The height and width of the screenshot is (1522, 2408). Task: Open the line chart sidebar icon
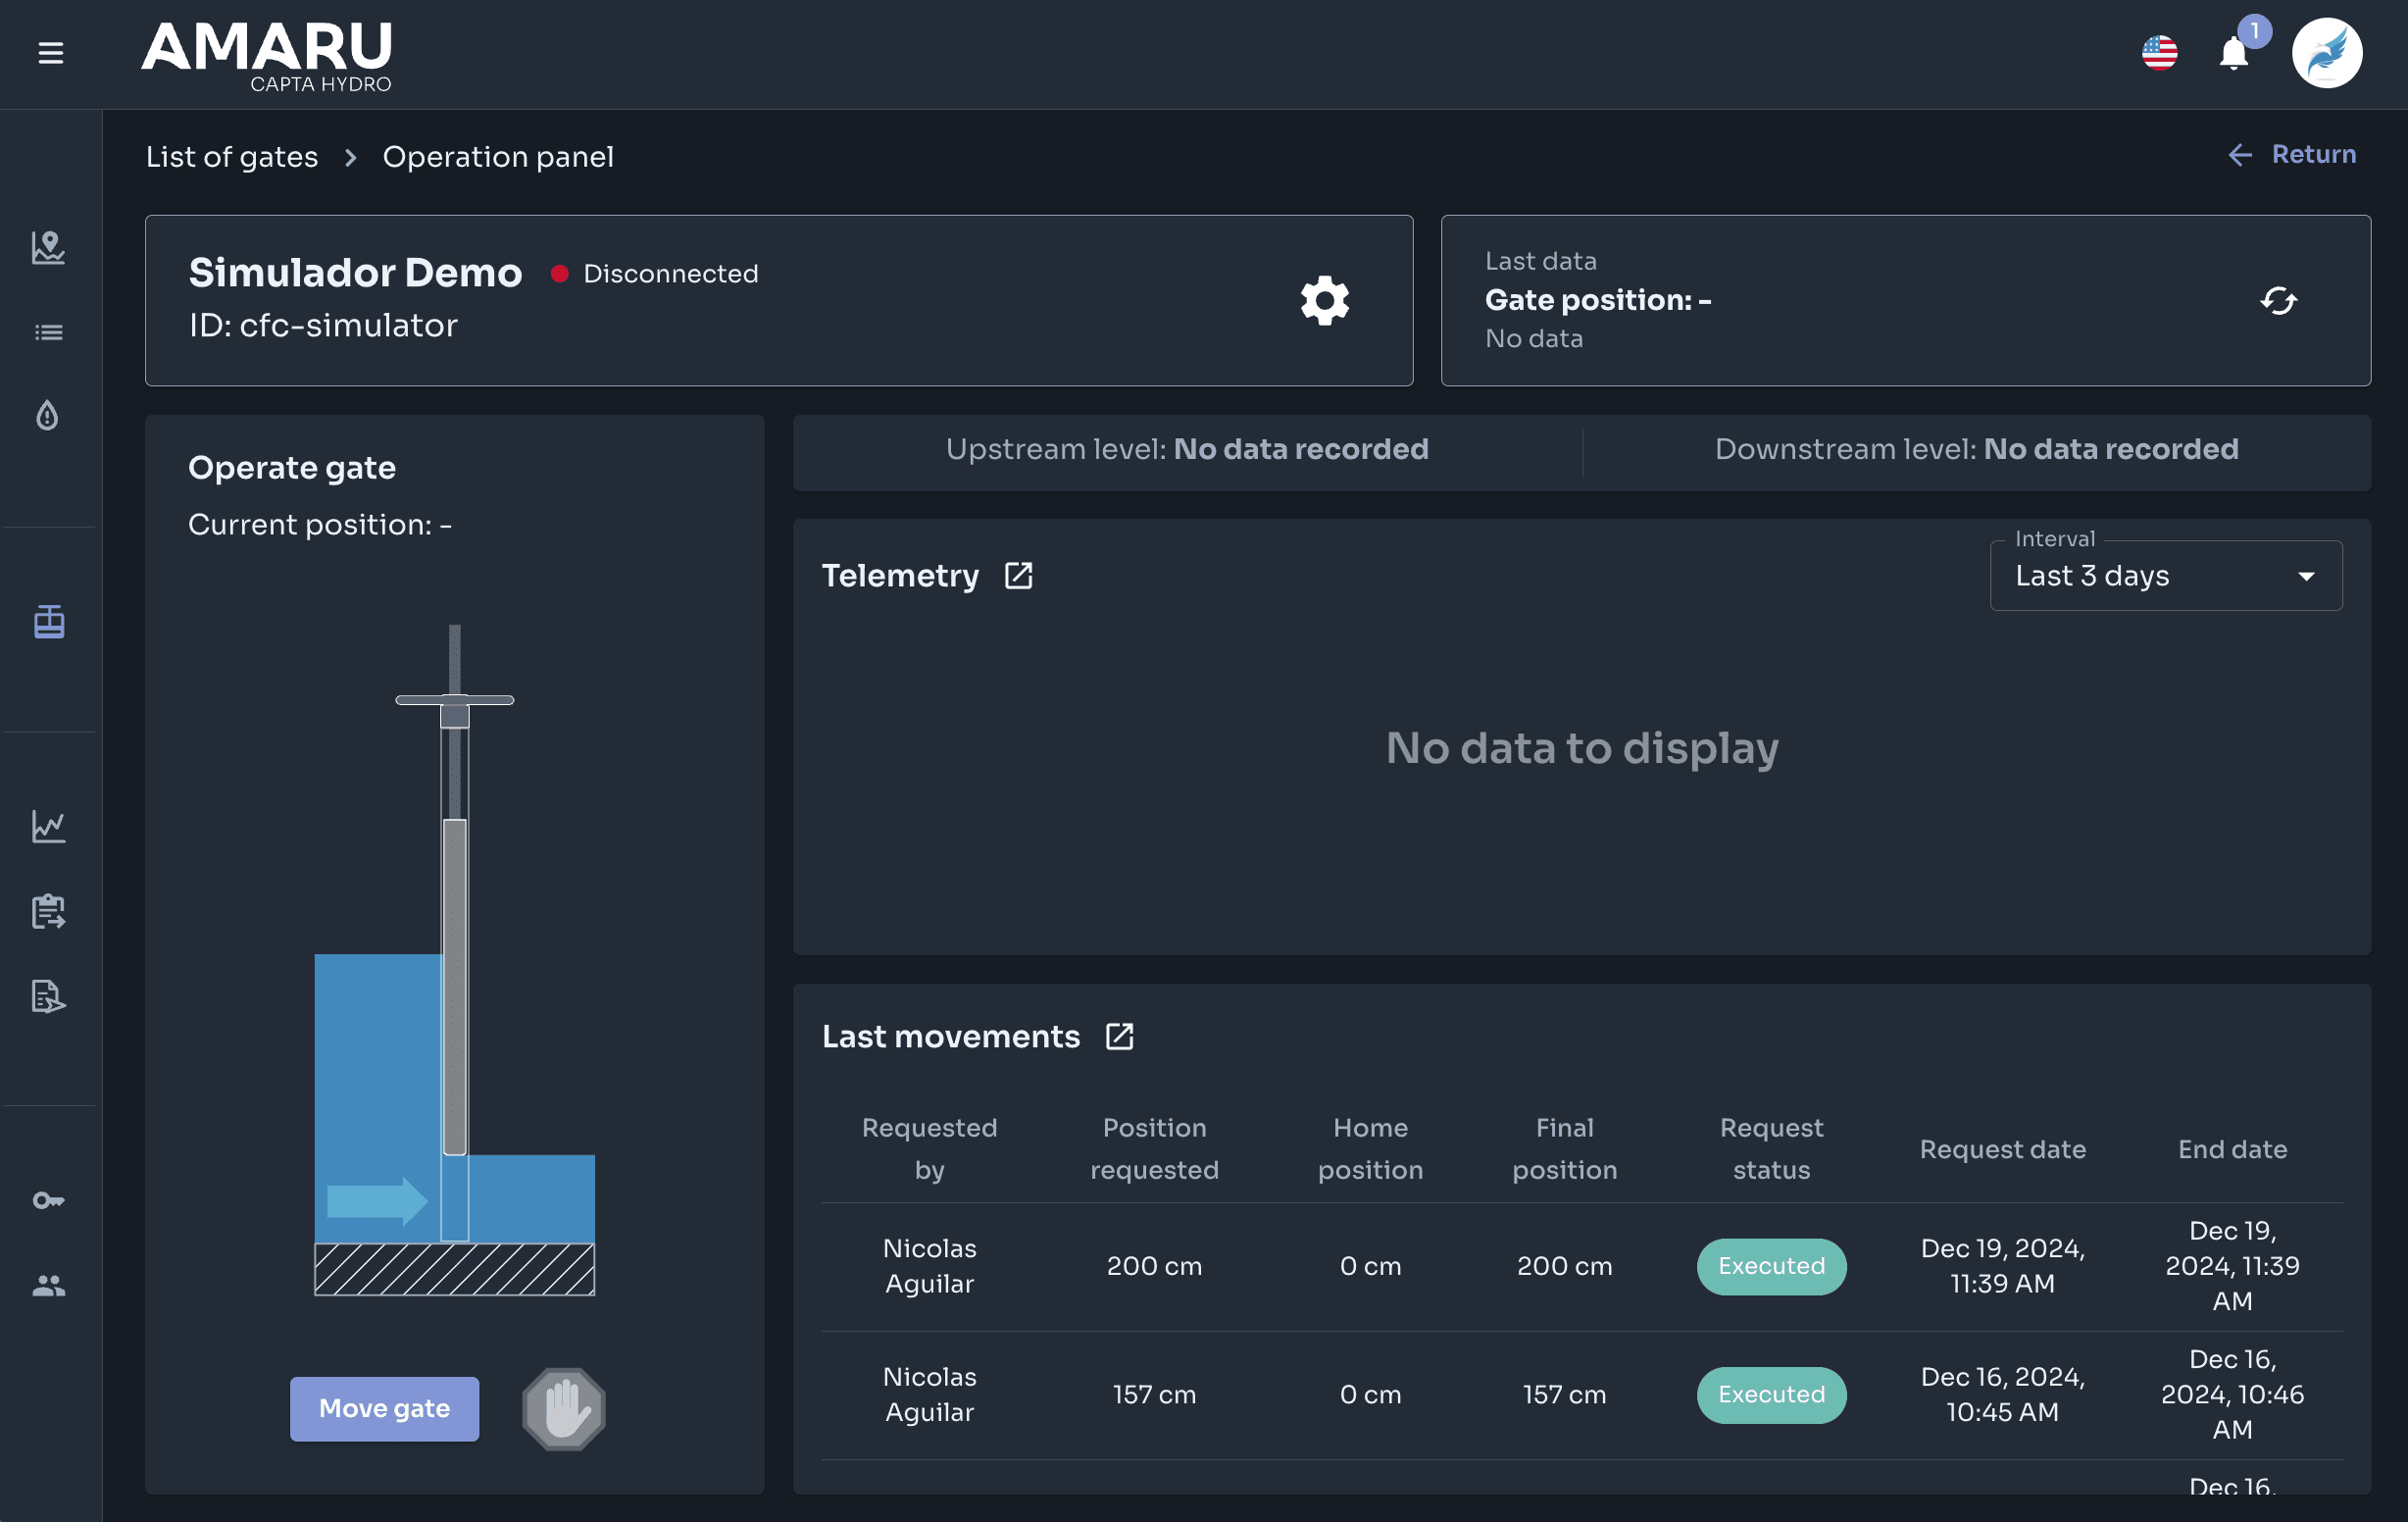pos(49,826)
